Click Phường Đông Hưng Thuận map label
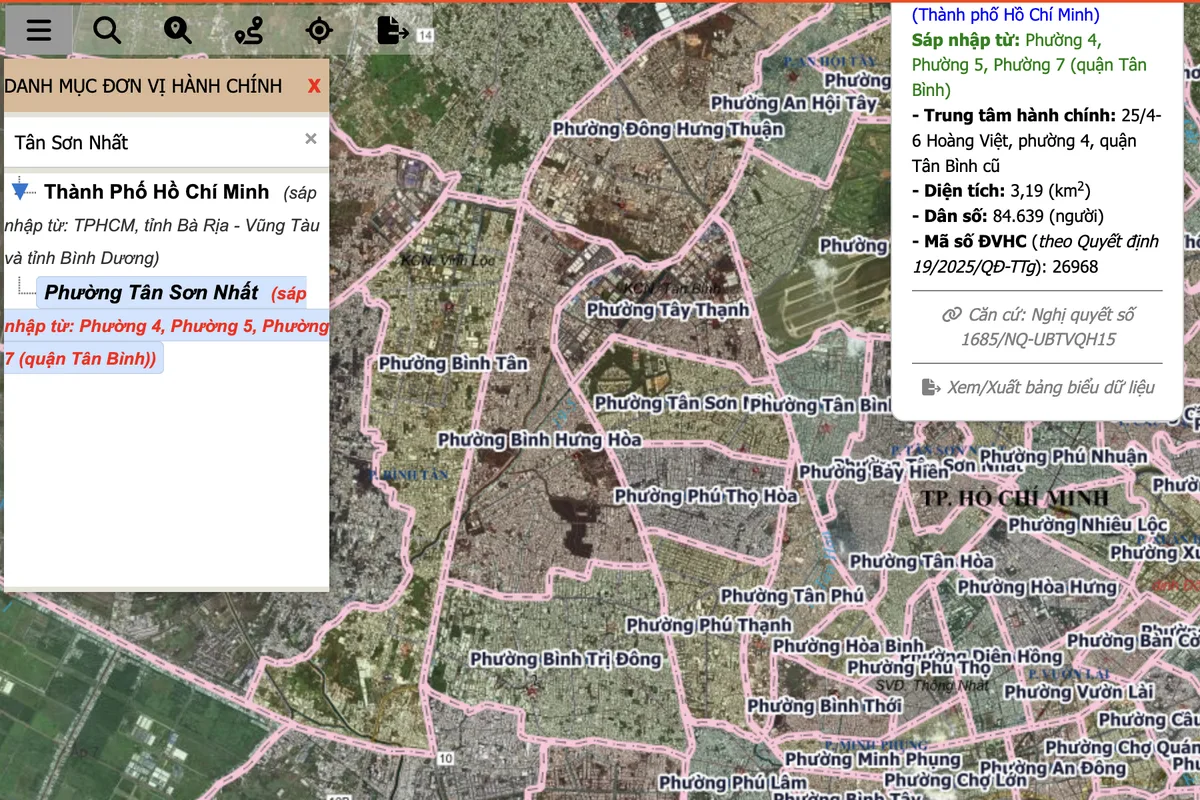The image size is (1200, 800). click(668, 129)
